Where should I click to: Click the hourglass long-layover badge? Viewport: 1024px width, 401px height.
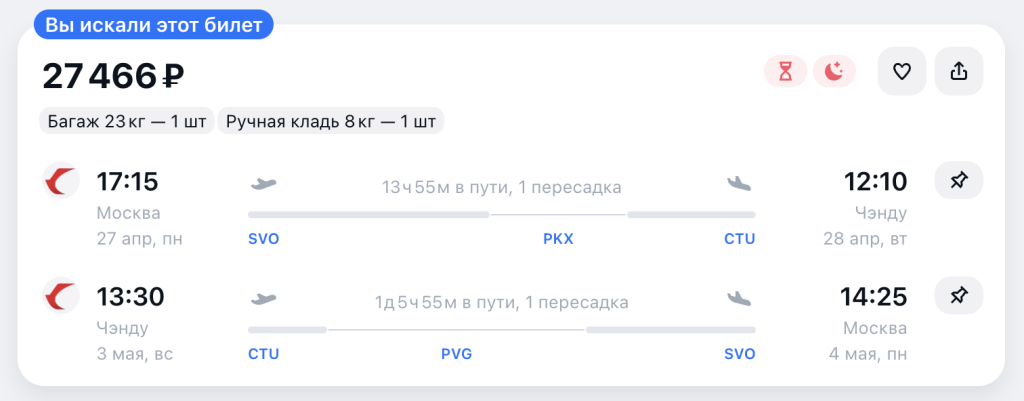[785, 72]
